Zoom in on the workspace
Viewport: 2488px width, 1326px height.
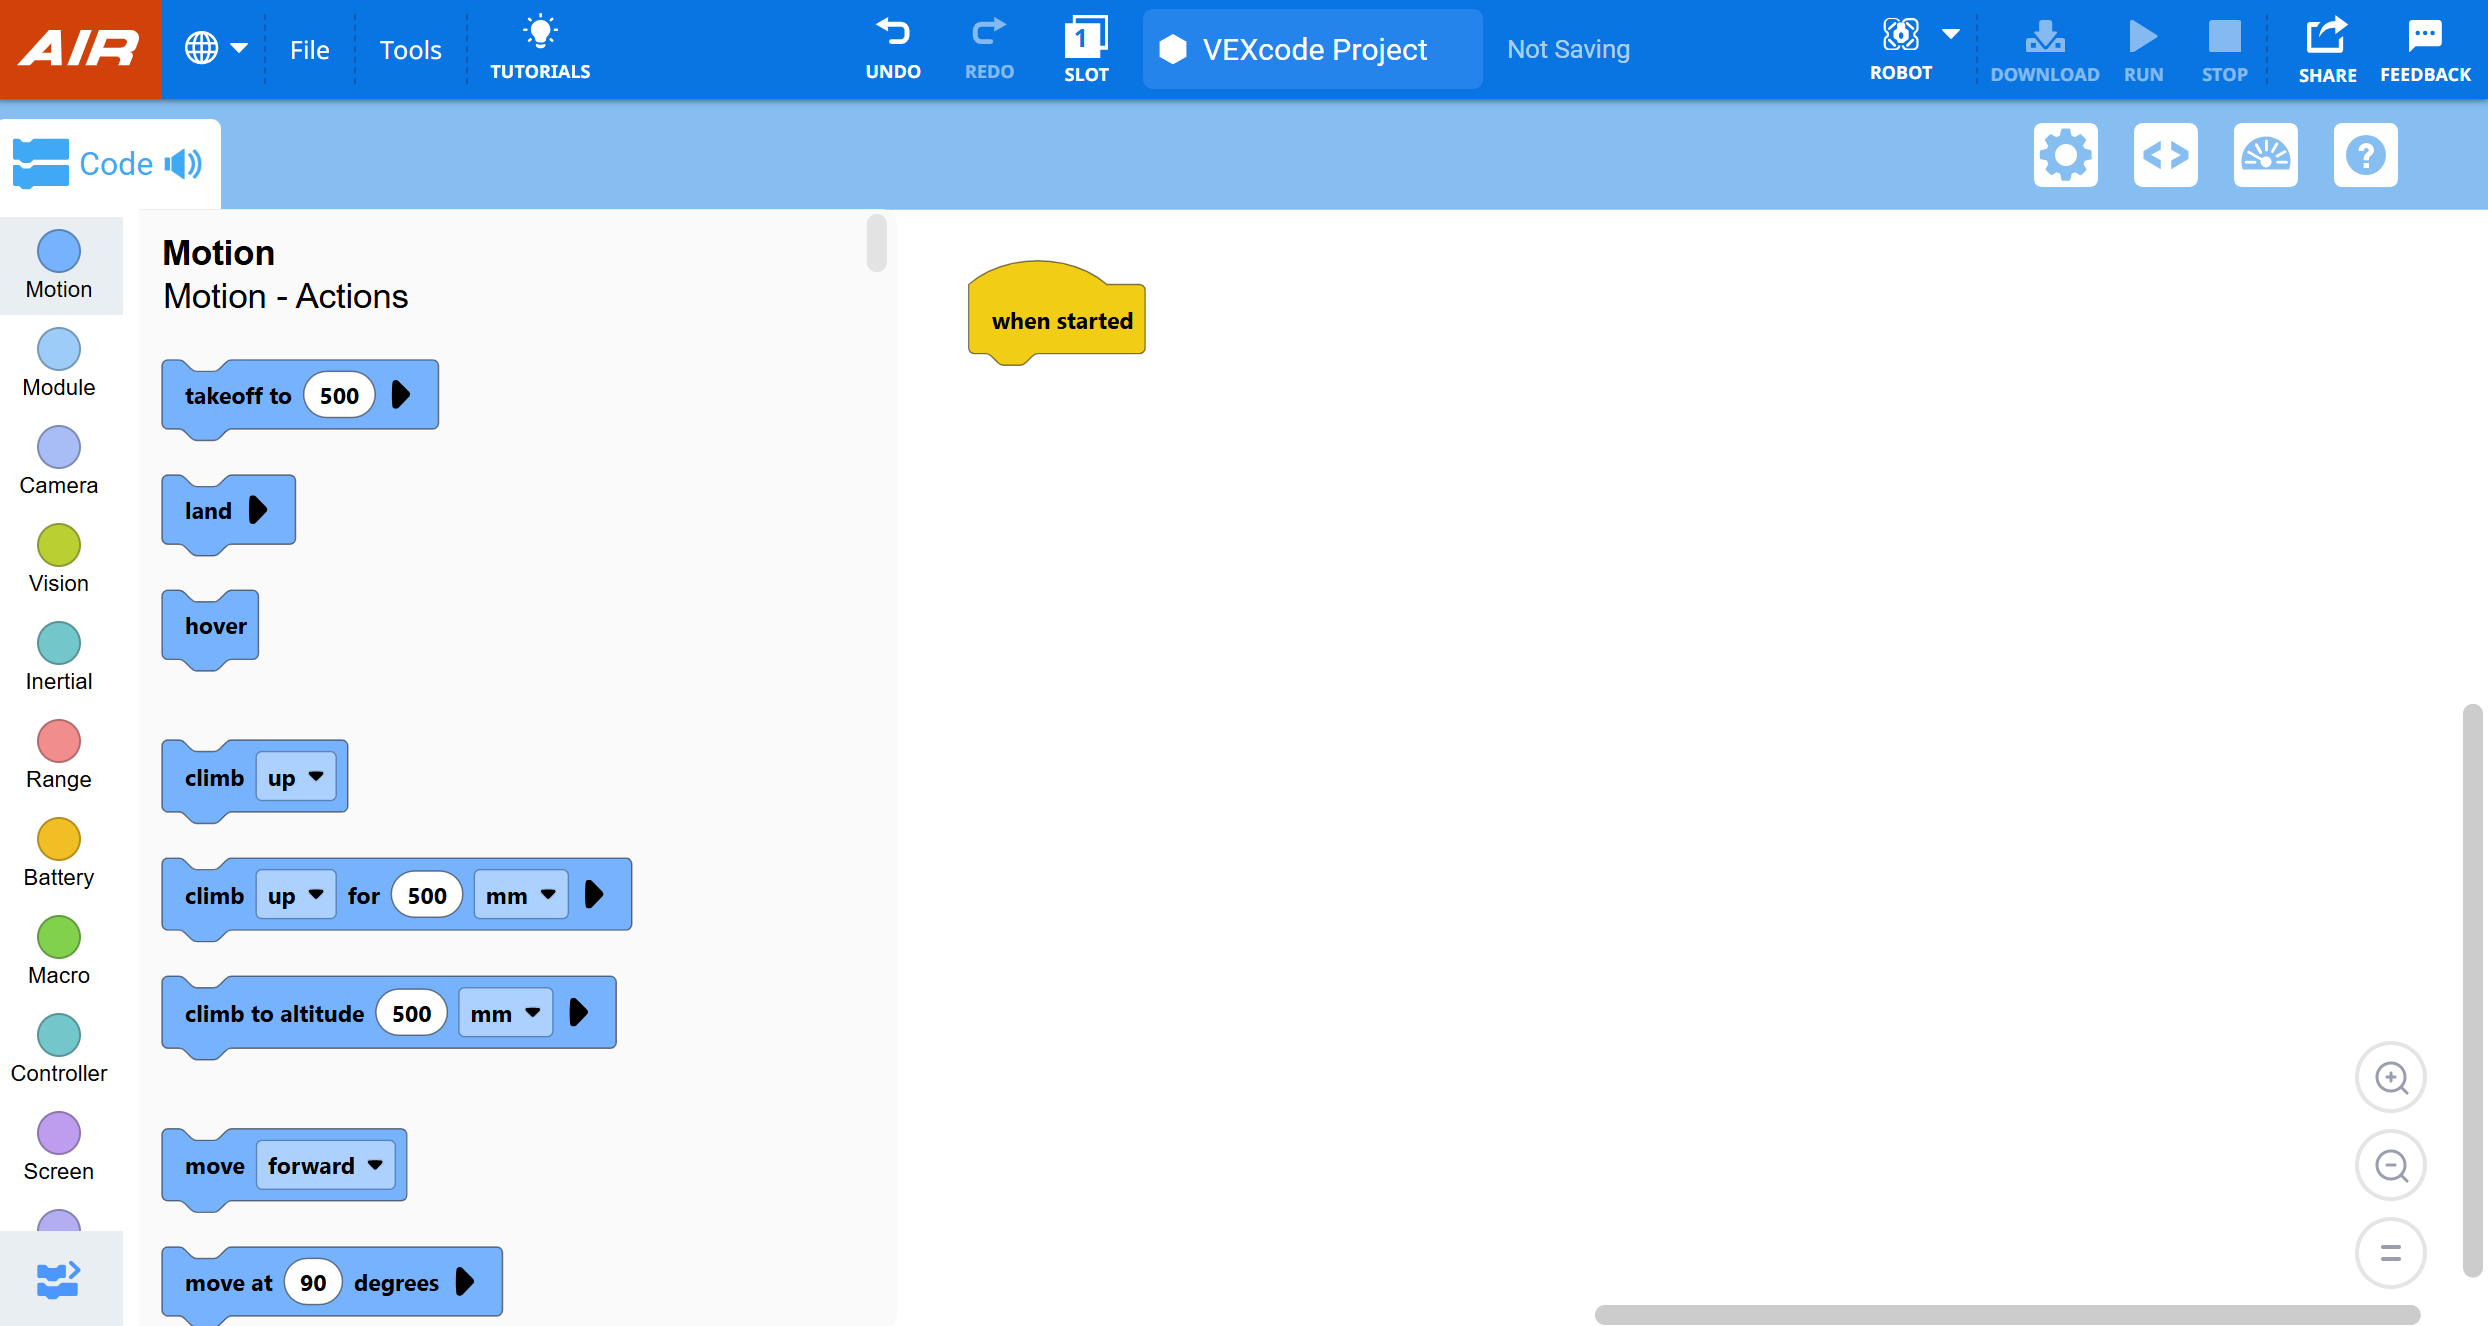[x=2391, y=1078]
